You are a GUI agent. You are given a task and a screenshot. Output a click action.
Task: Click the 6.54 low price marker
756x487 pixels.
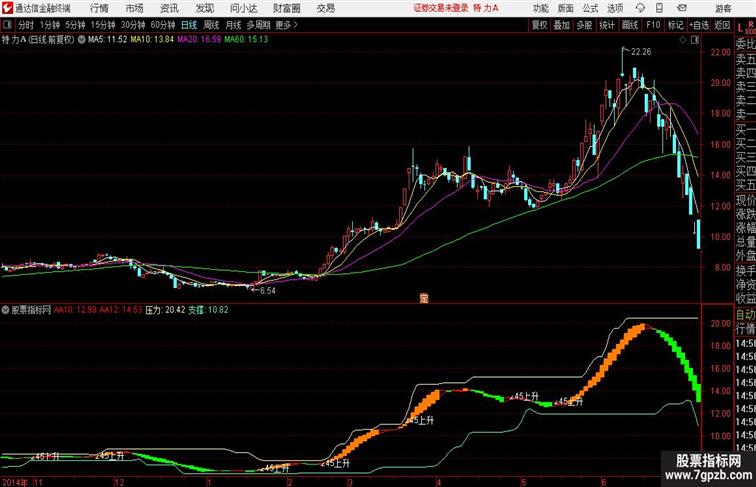coord(268,290)
